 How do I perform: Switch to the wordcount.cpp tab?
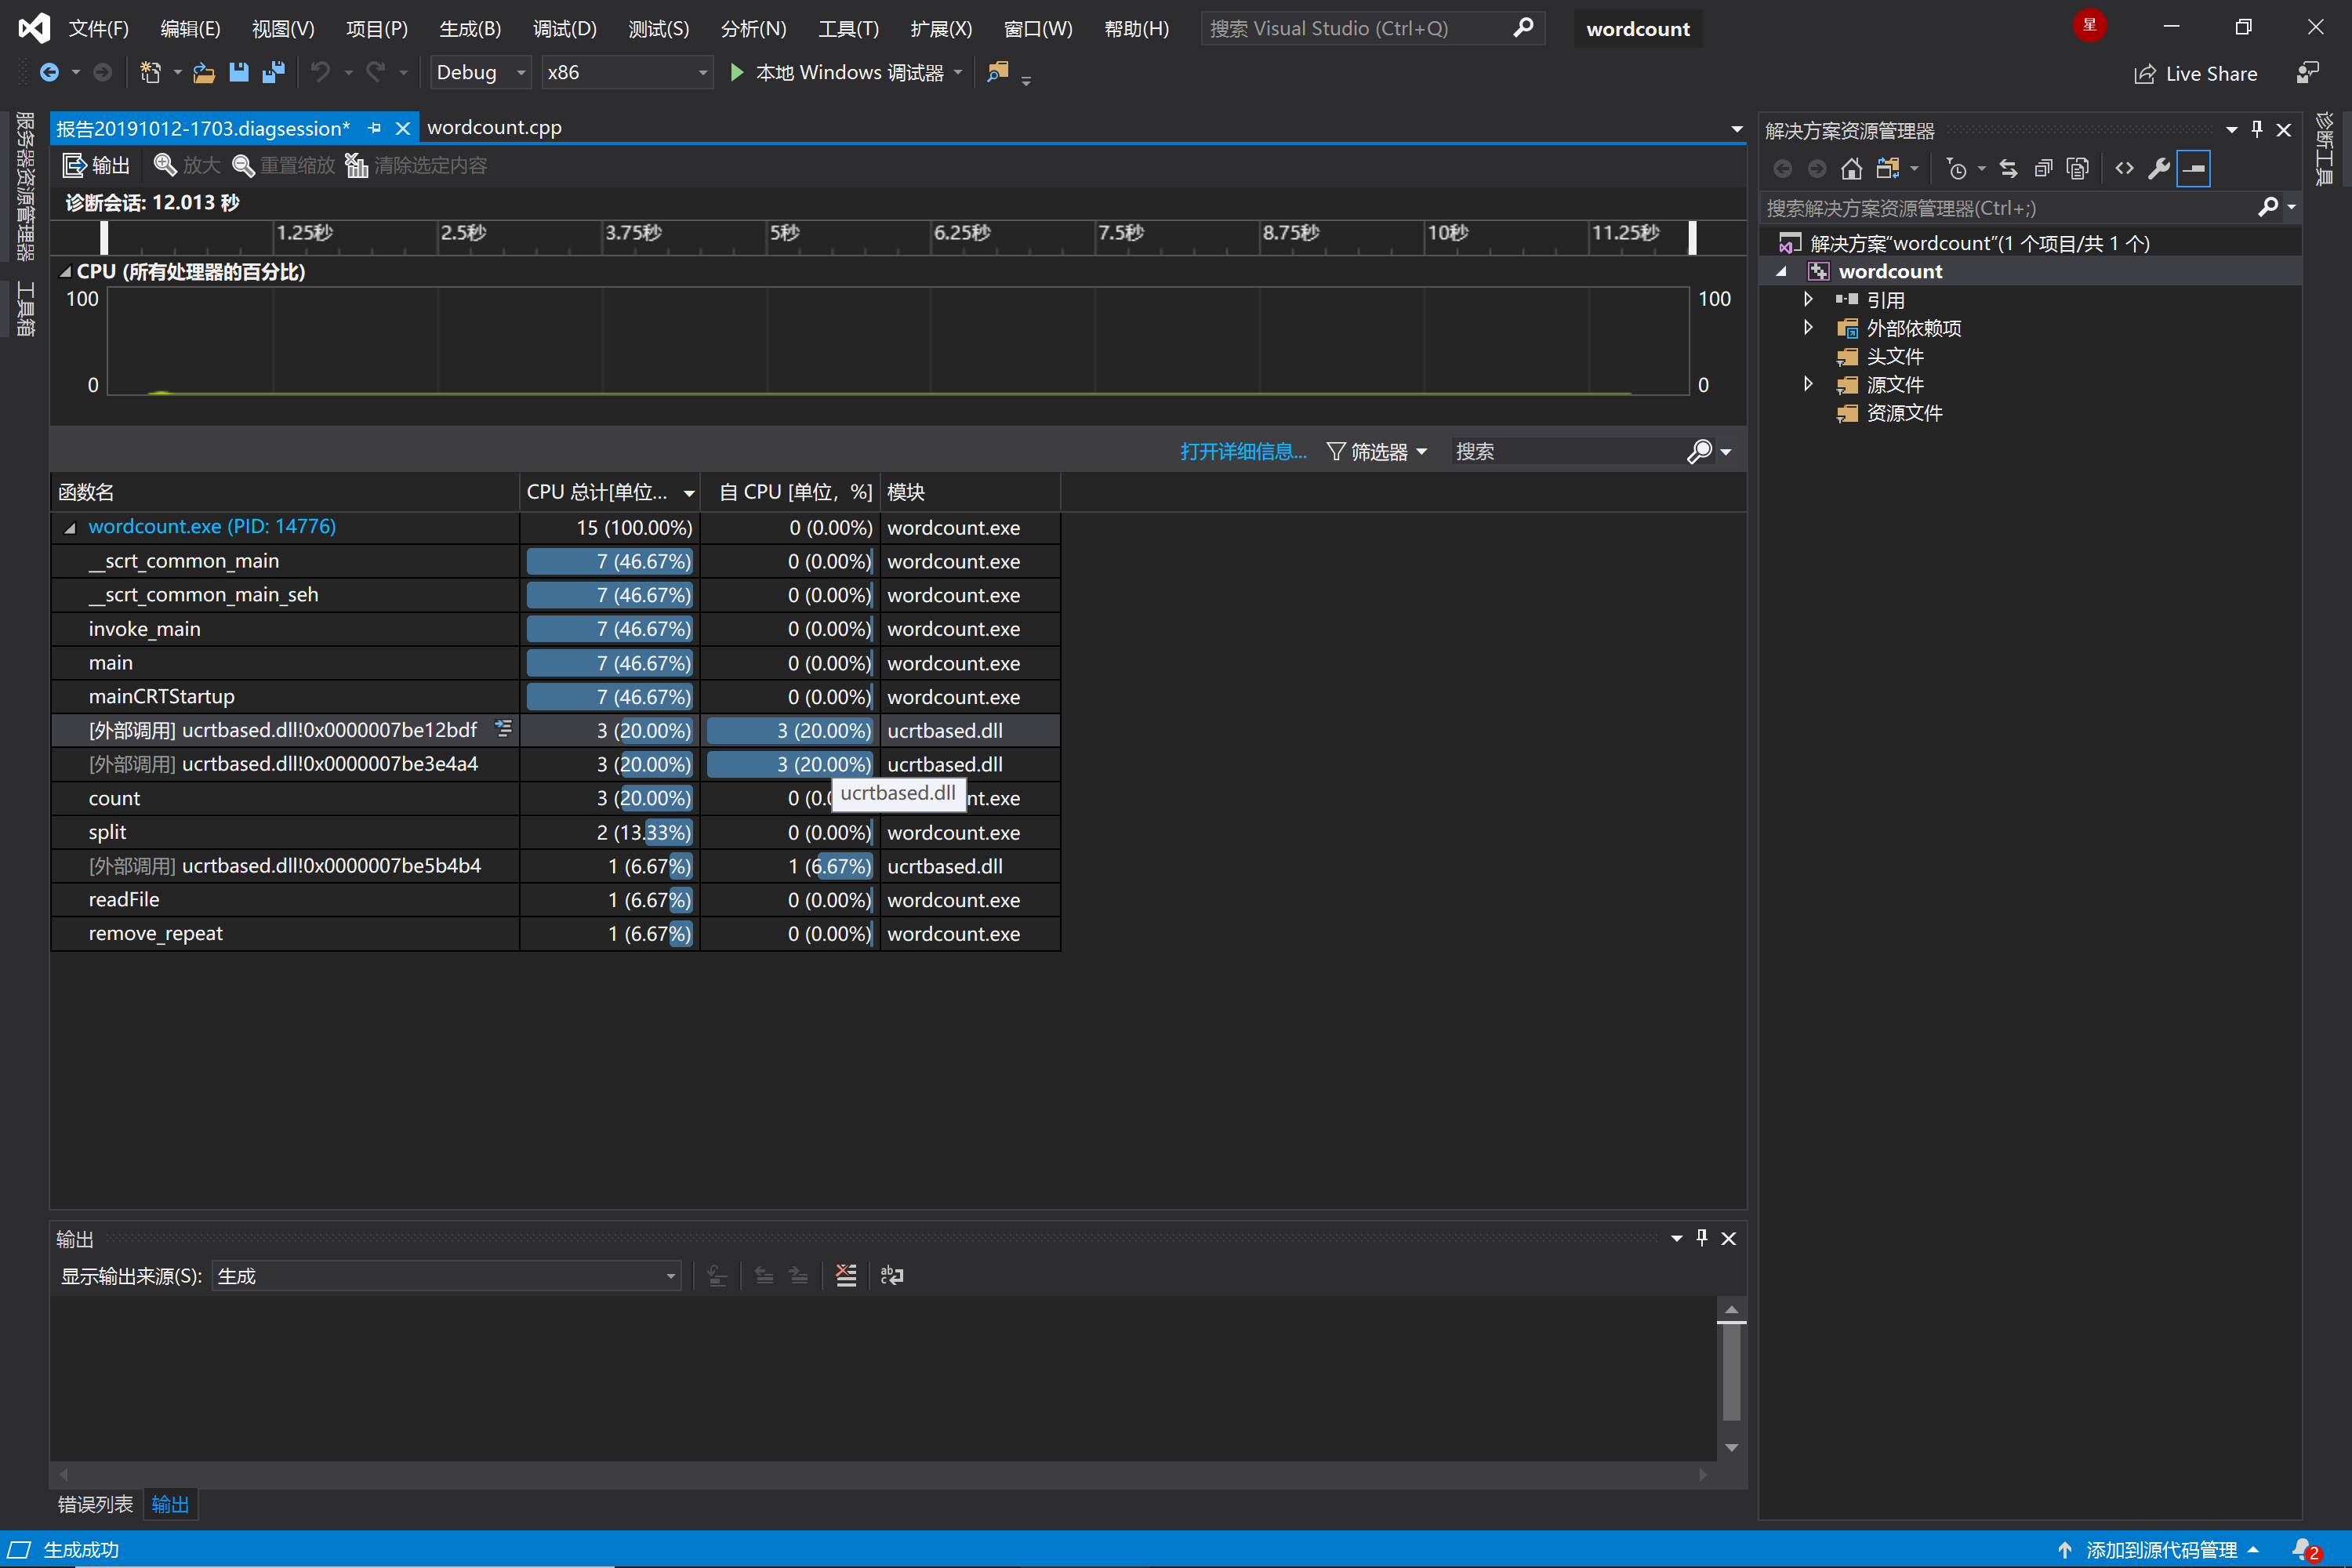[x=494, y=128]
